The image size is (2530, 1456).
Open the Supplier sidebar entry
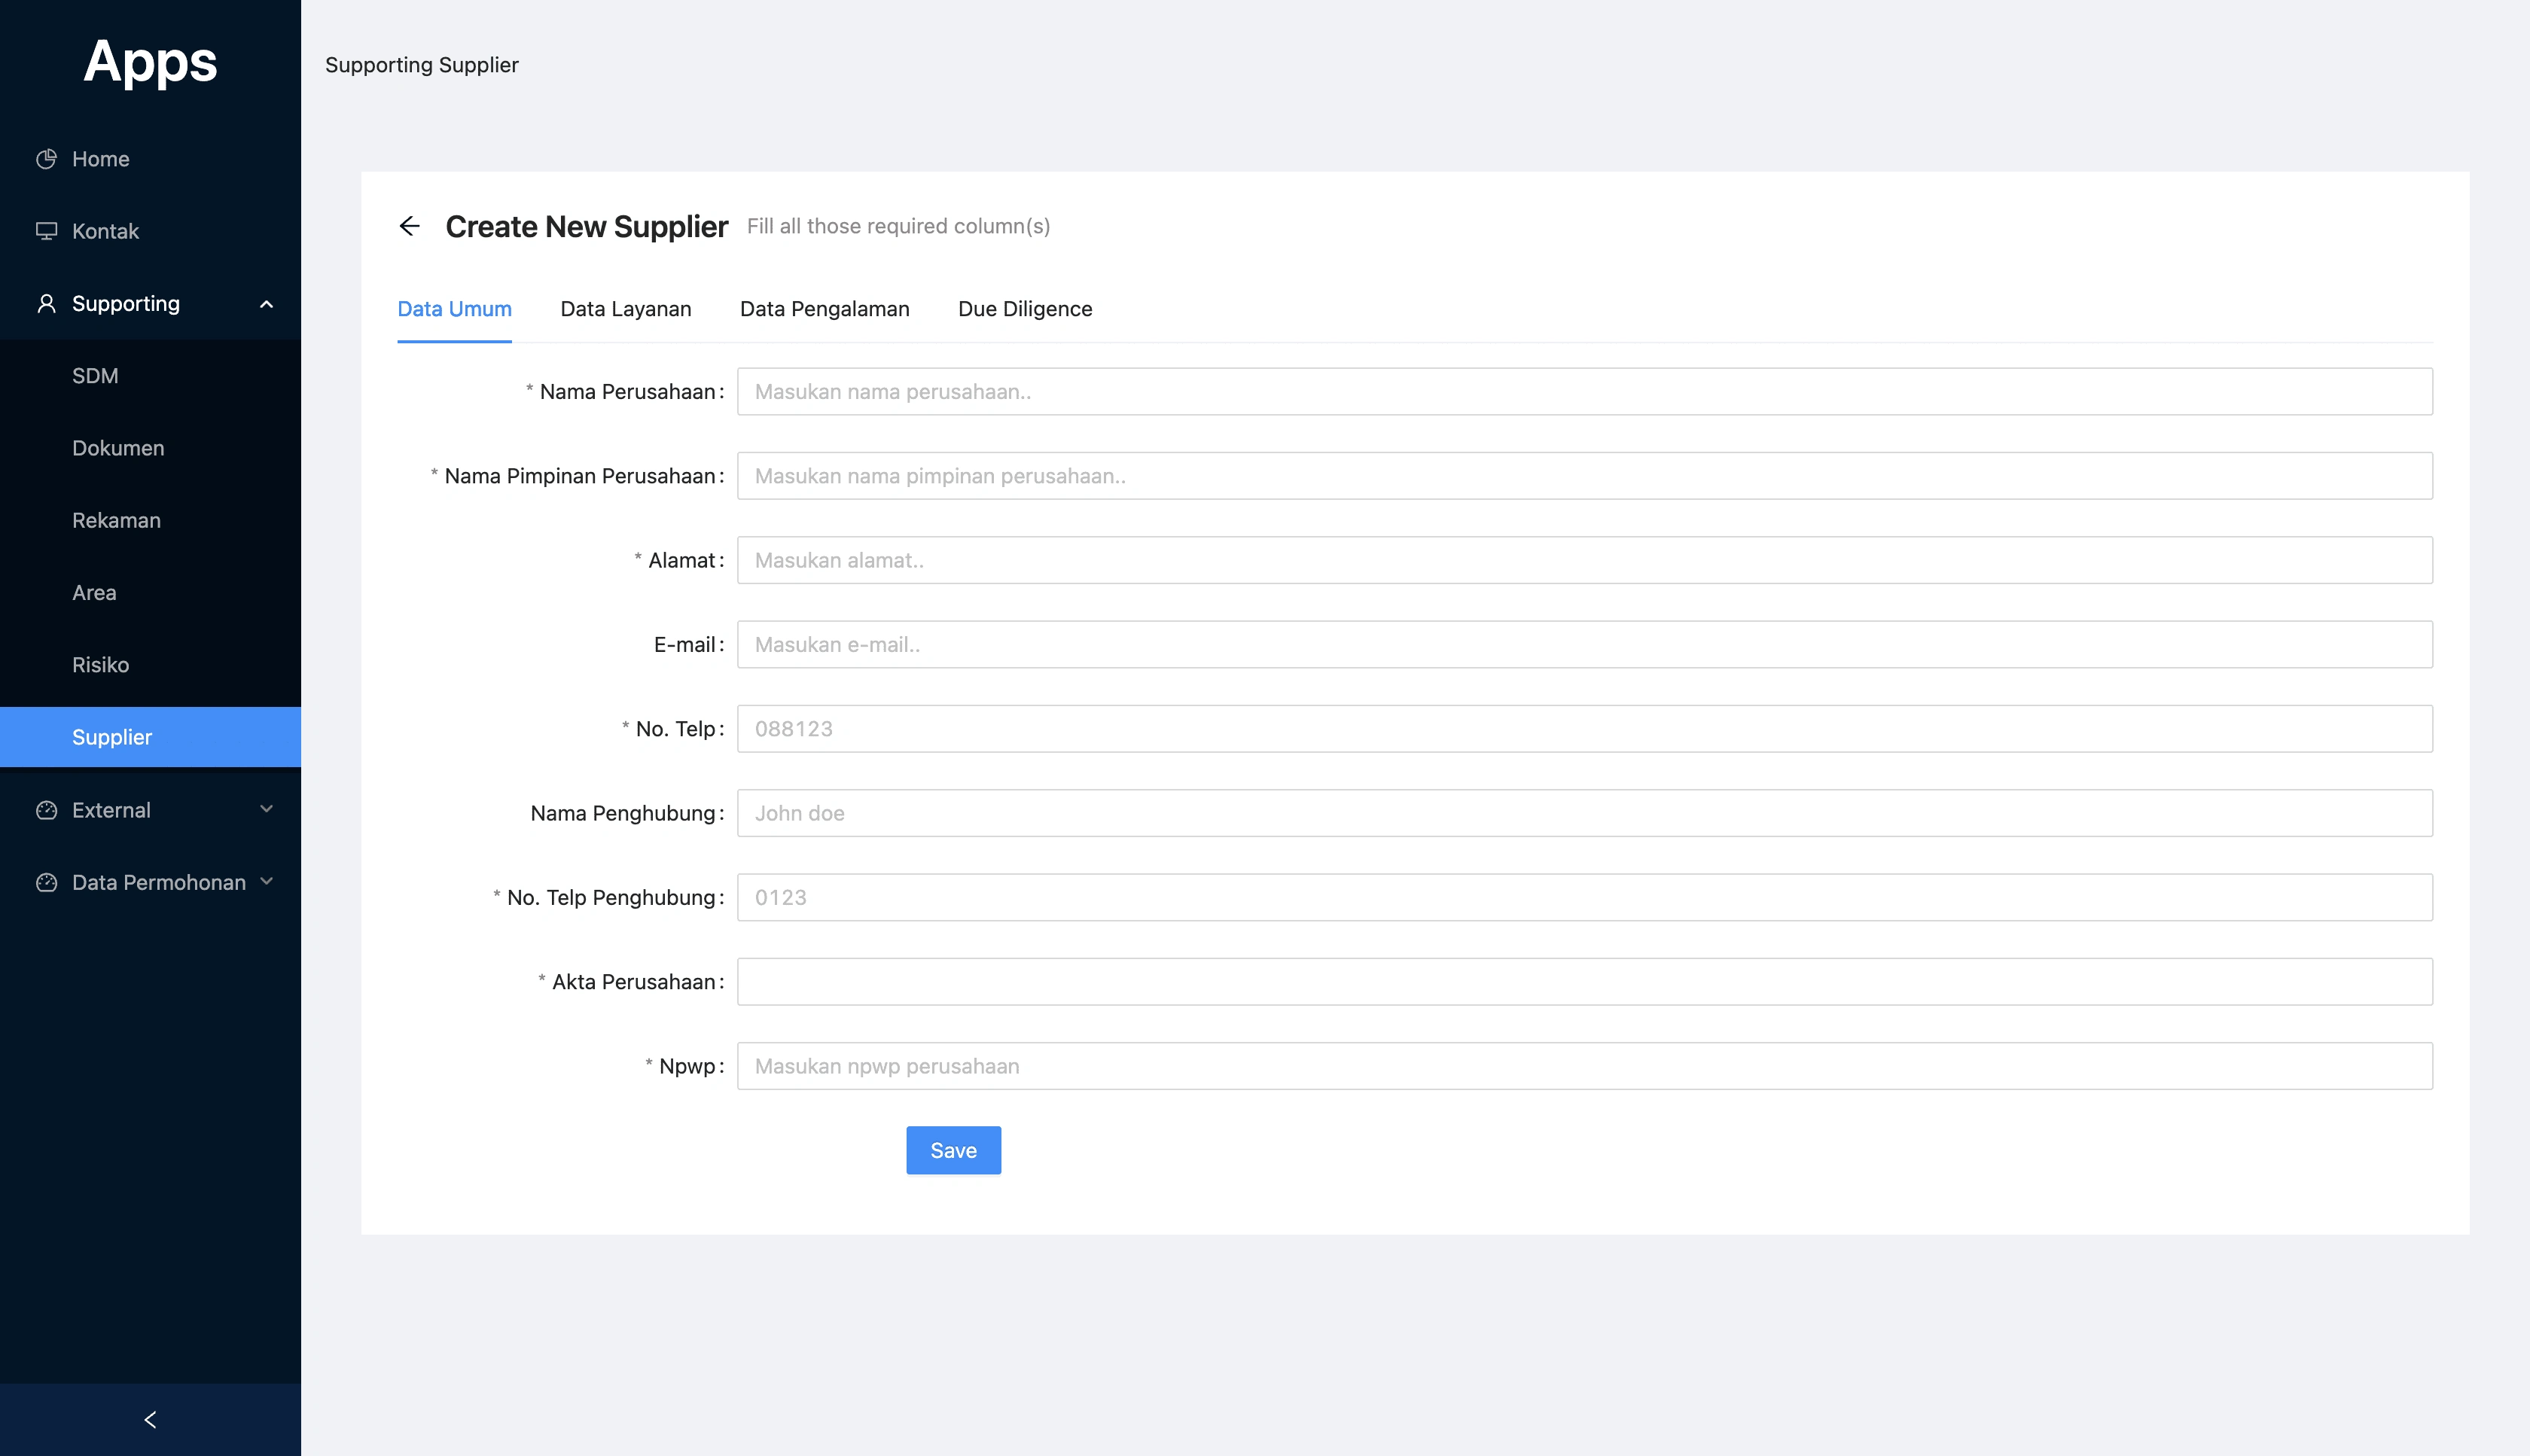click(x=112, y=737)
